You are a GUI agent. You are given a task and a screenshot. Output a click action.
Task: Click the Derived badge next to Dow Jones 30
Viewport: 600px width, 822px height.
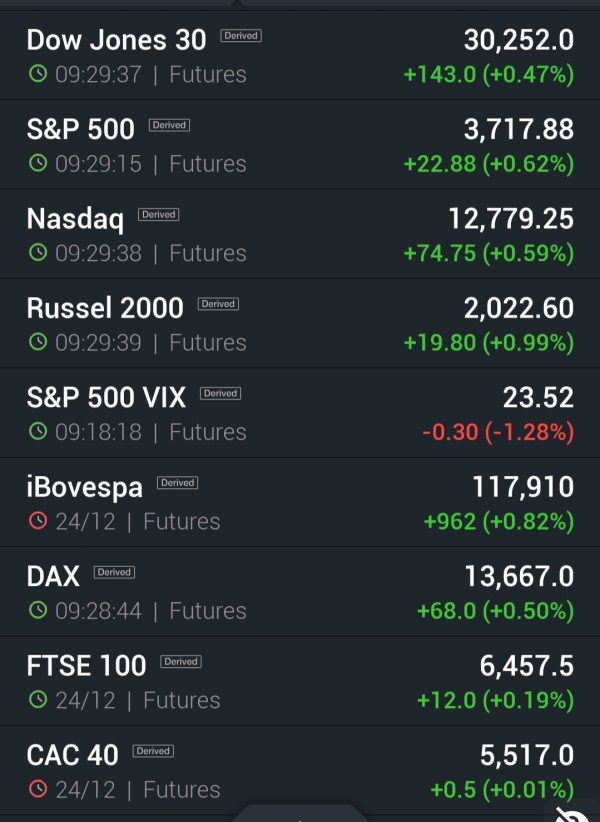(240, 36)
